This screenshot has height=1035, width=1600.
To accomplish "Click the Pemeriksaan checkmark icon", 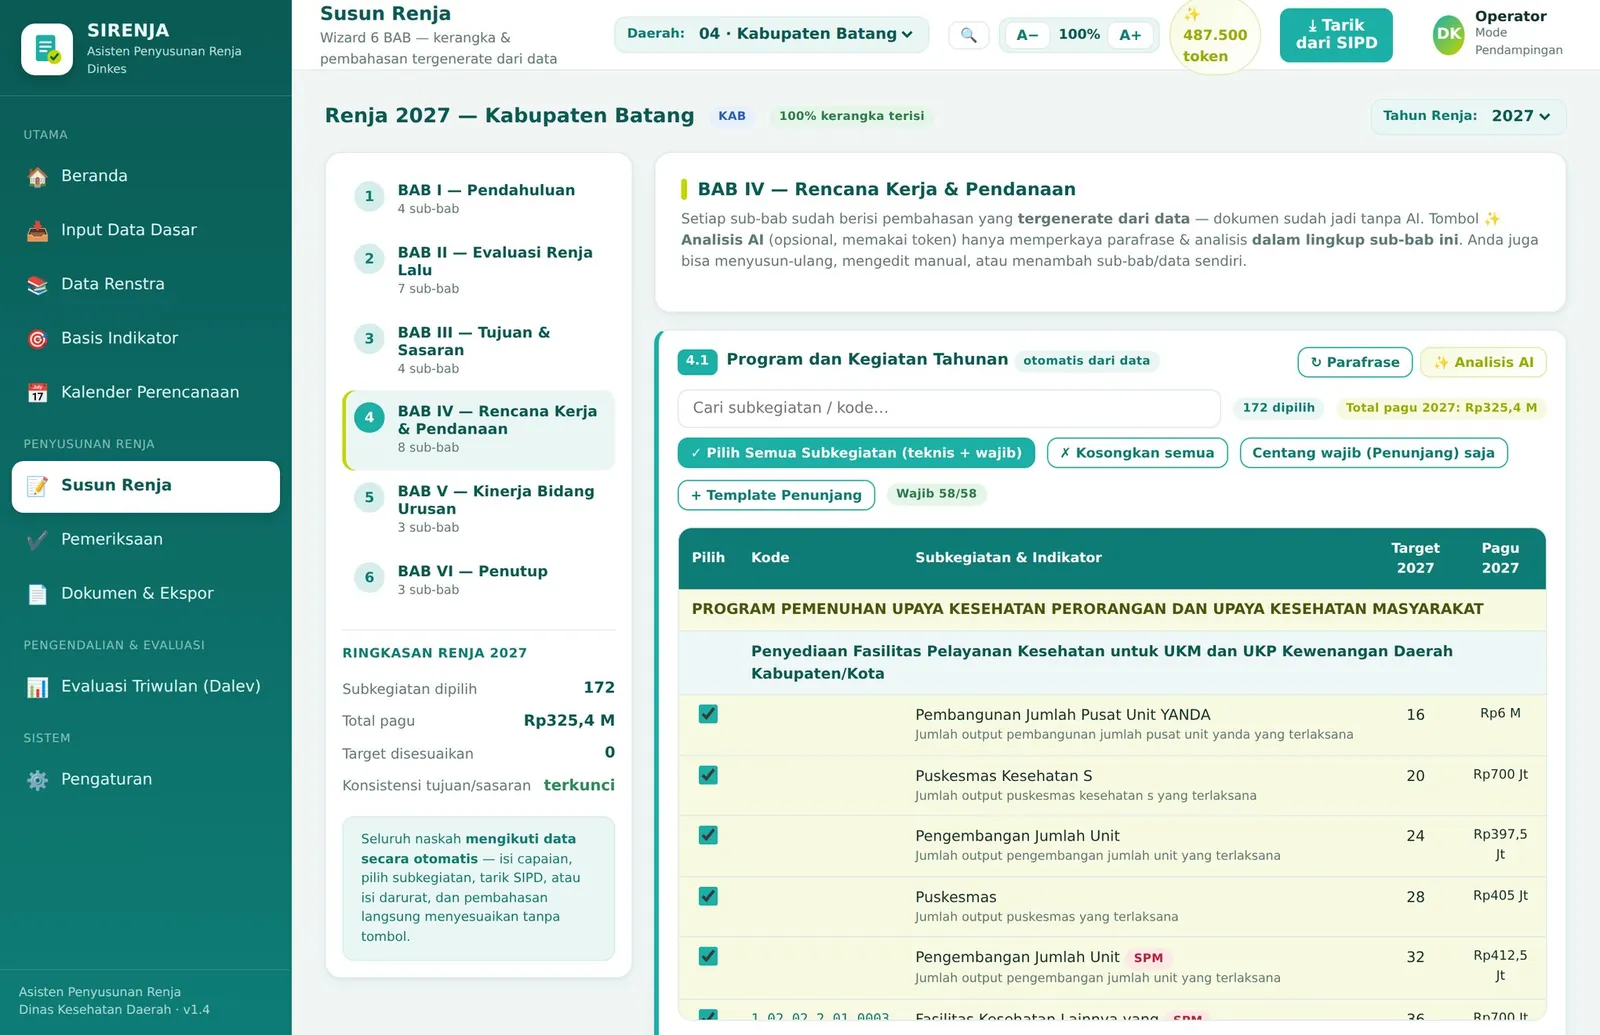I will (37, 540).
